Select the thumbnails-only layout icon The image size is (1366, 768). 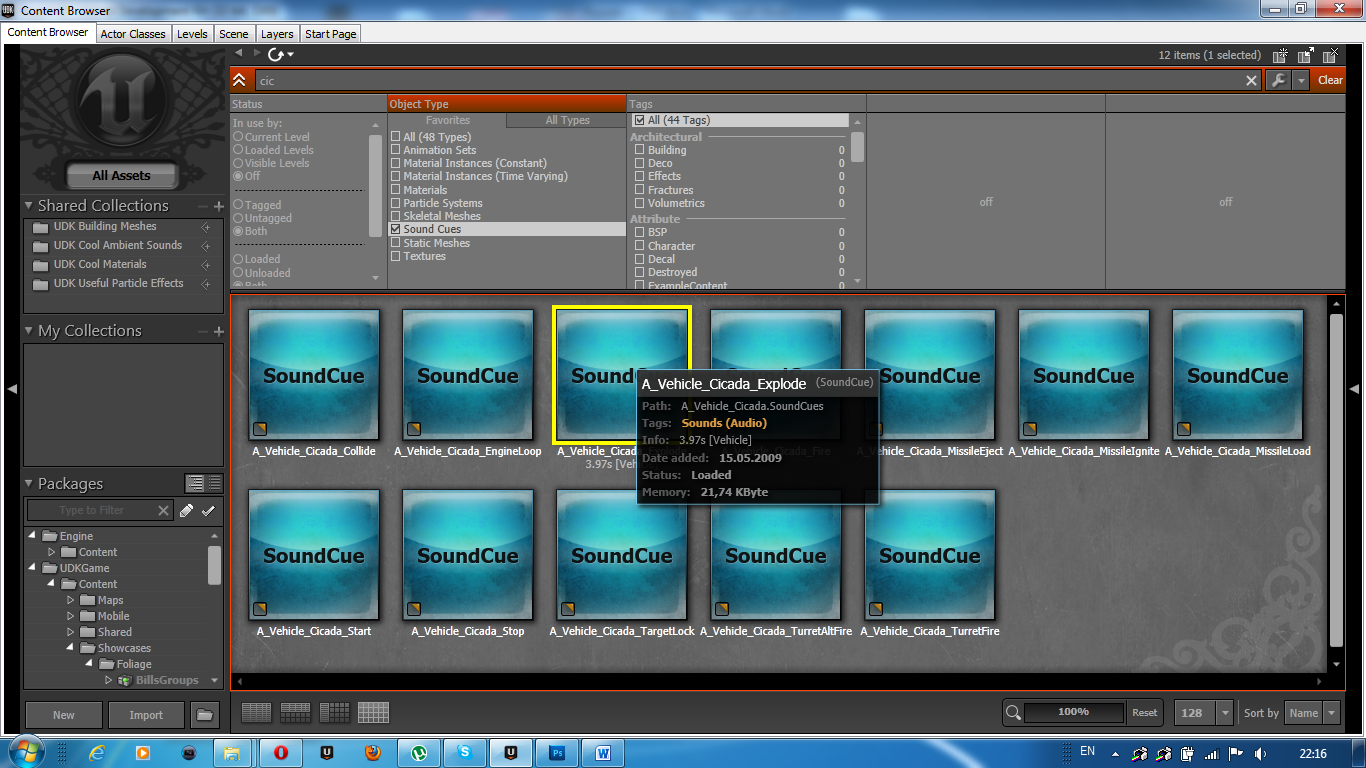coord(373,713)
